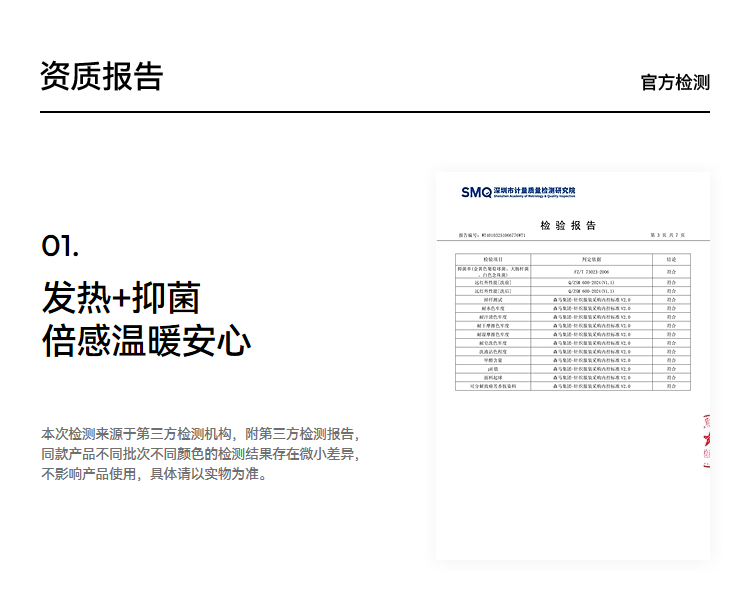Screen dimensions: 750x595
Task: Click the 抑菌率 test item cell
Action: click(493, 272)
